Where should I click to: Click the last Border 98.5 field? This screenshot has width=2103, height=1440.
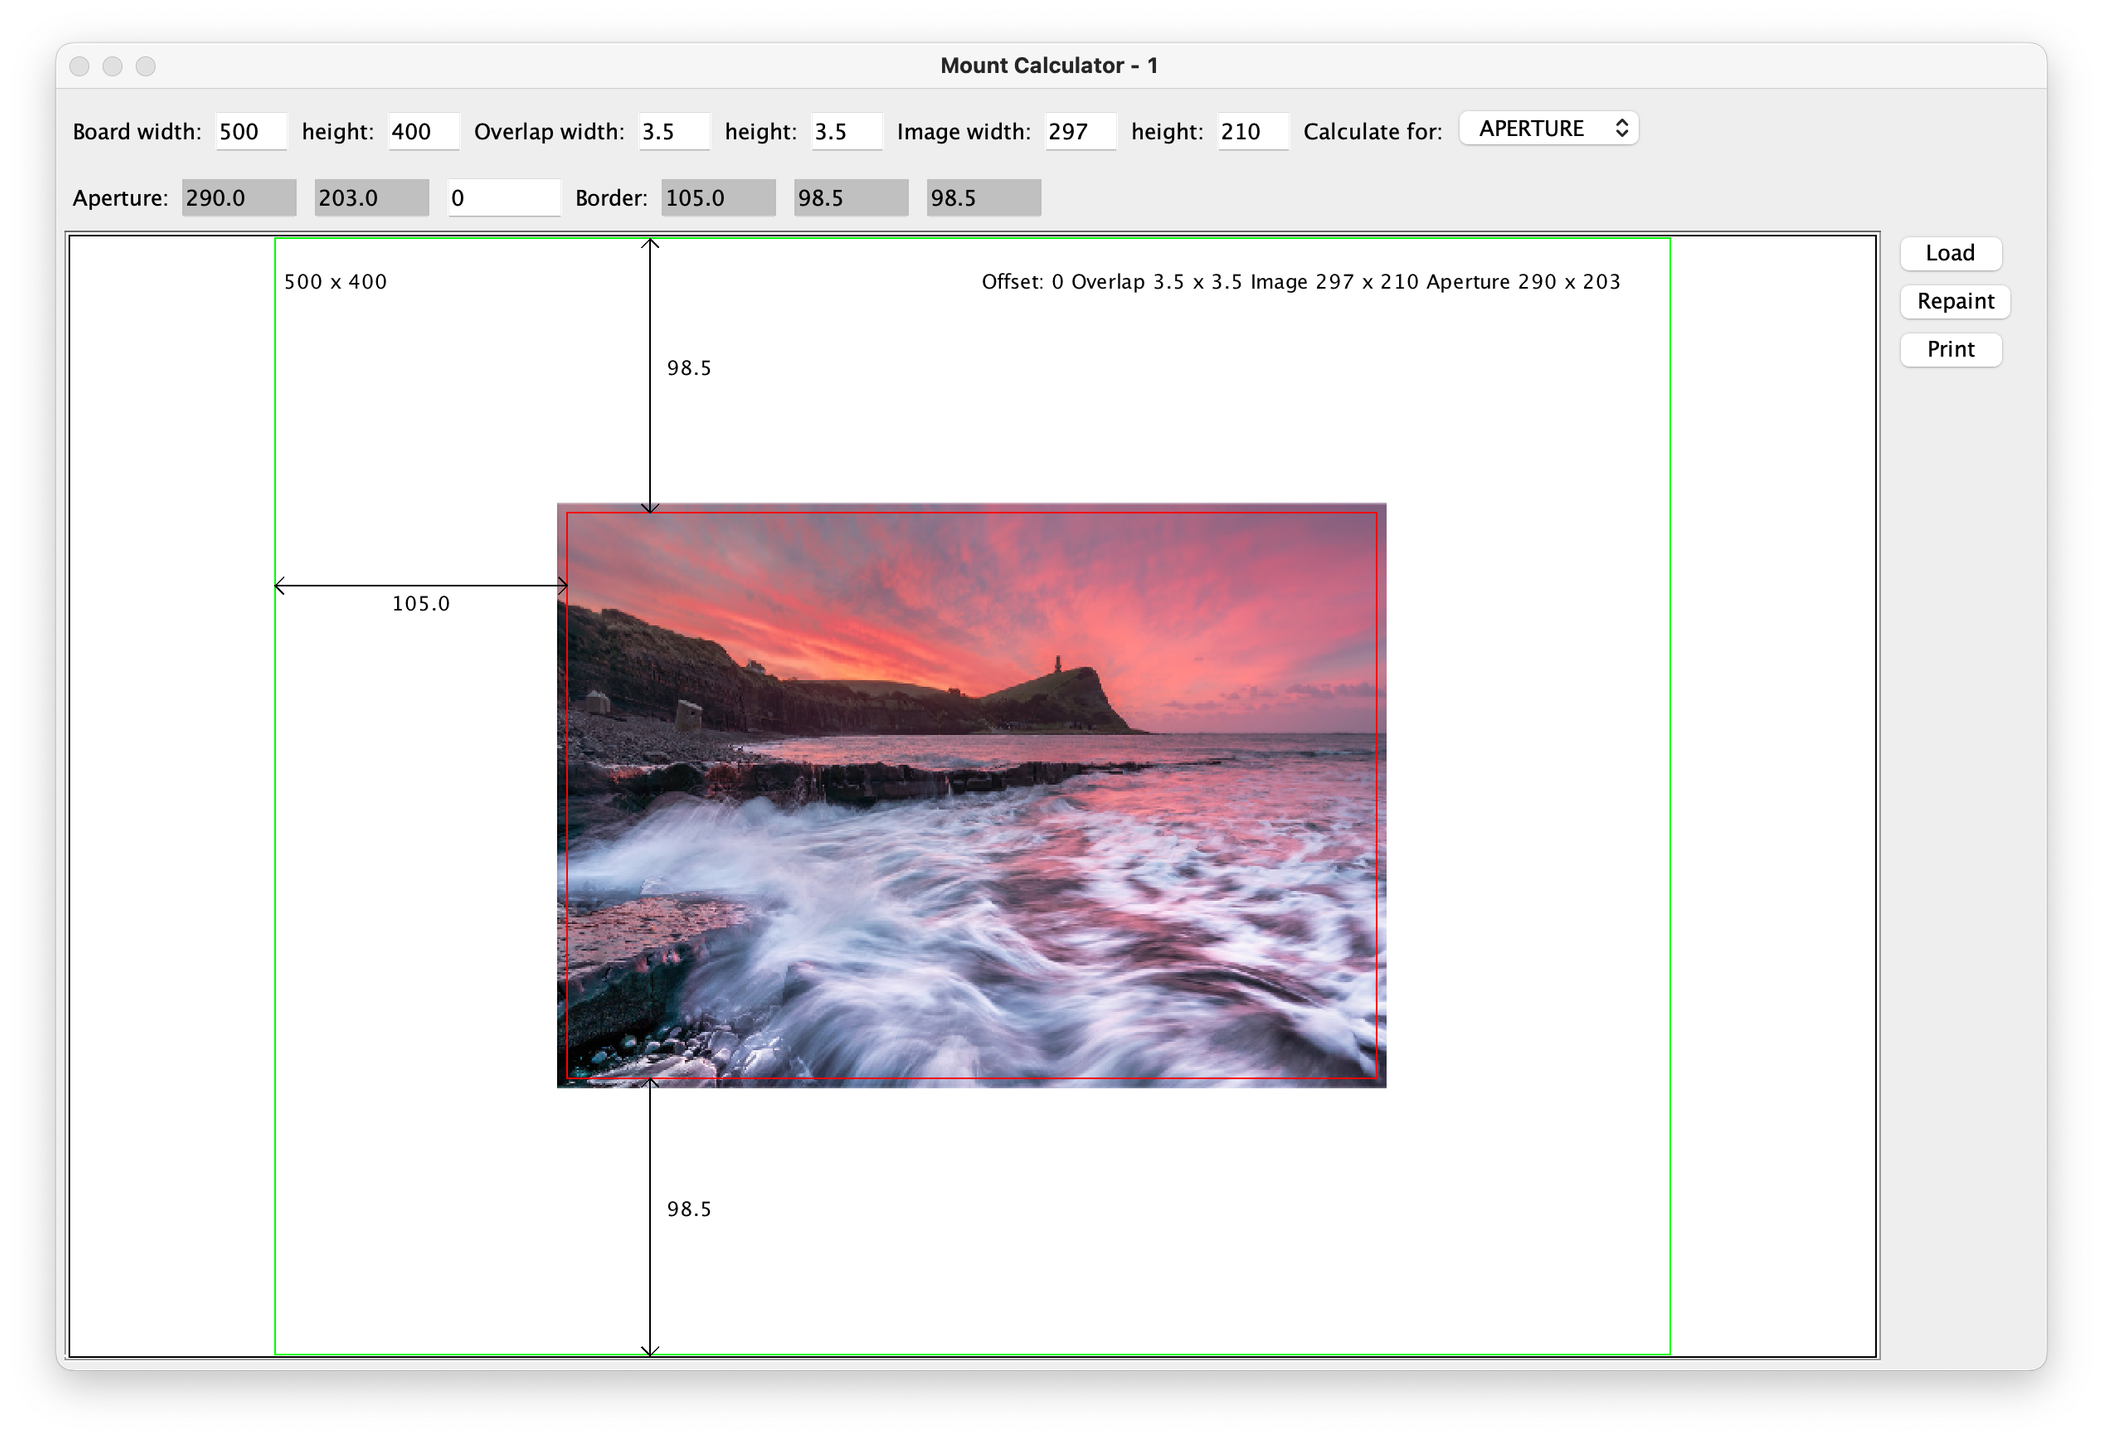click(x=983, y=198)
